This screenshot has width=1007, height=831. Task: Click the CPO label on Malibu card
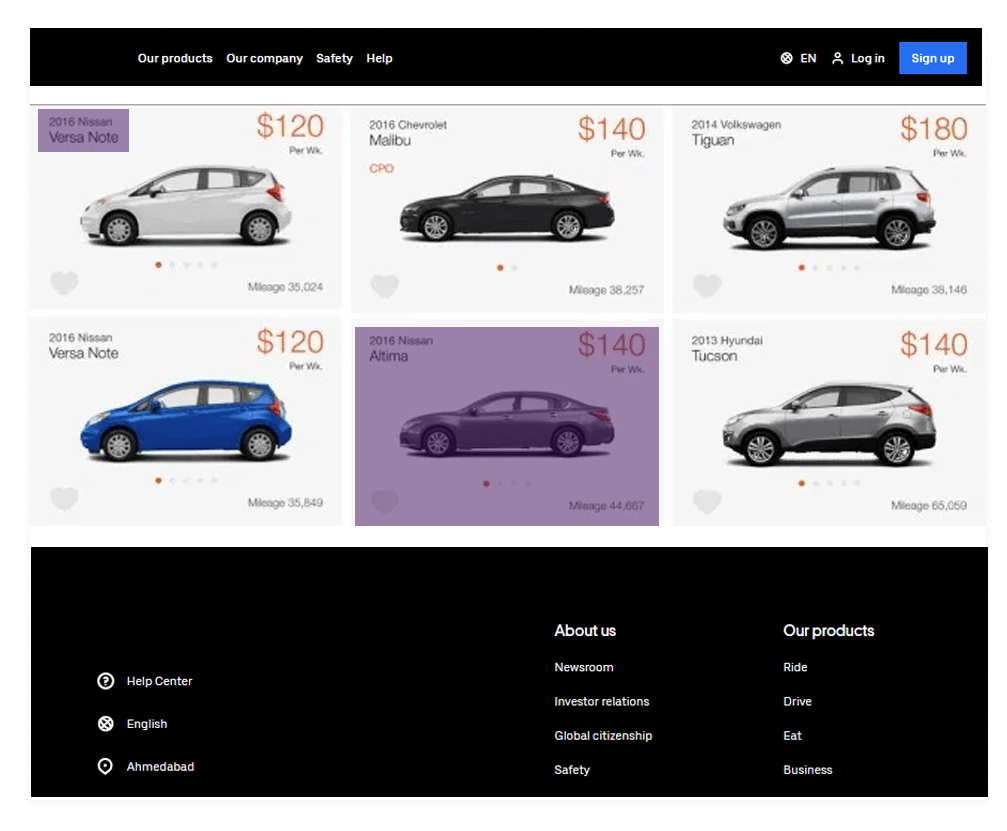pyautogui.click(x=381, y=168)
